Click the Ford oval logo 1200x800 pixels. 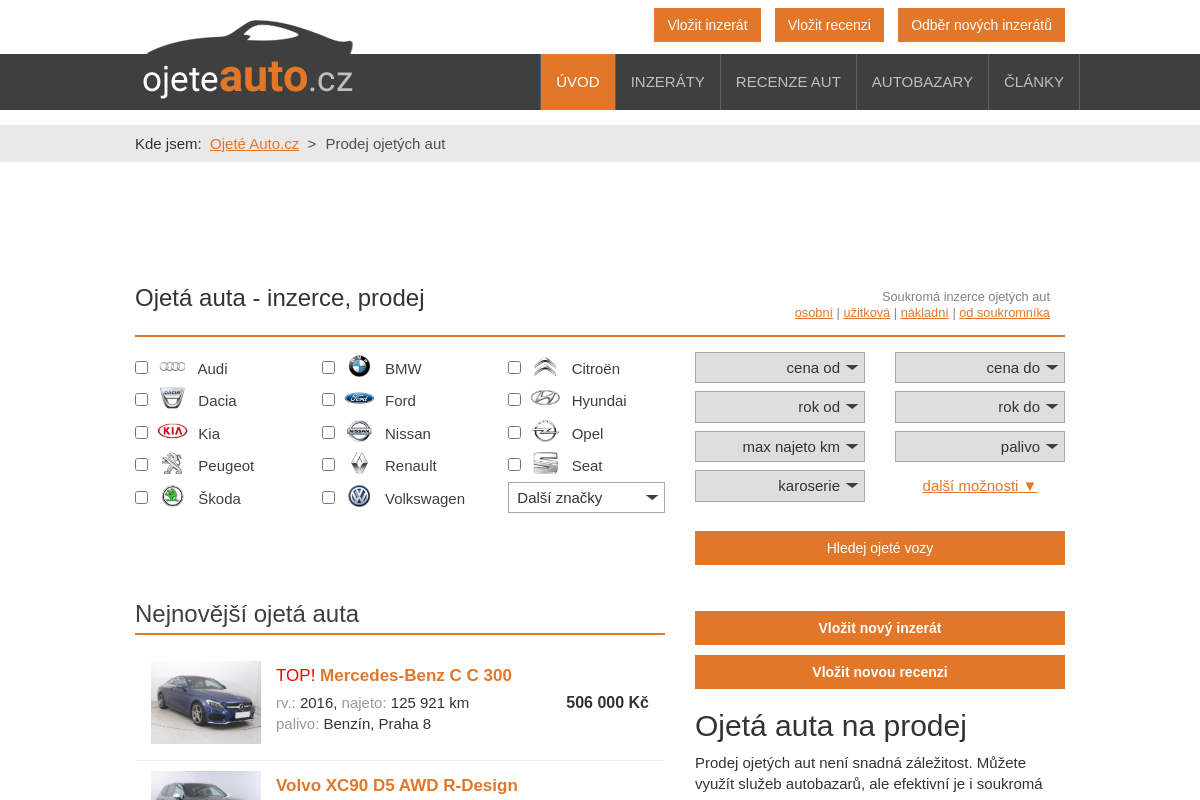pos(359,398)
